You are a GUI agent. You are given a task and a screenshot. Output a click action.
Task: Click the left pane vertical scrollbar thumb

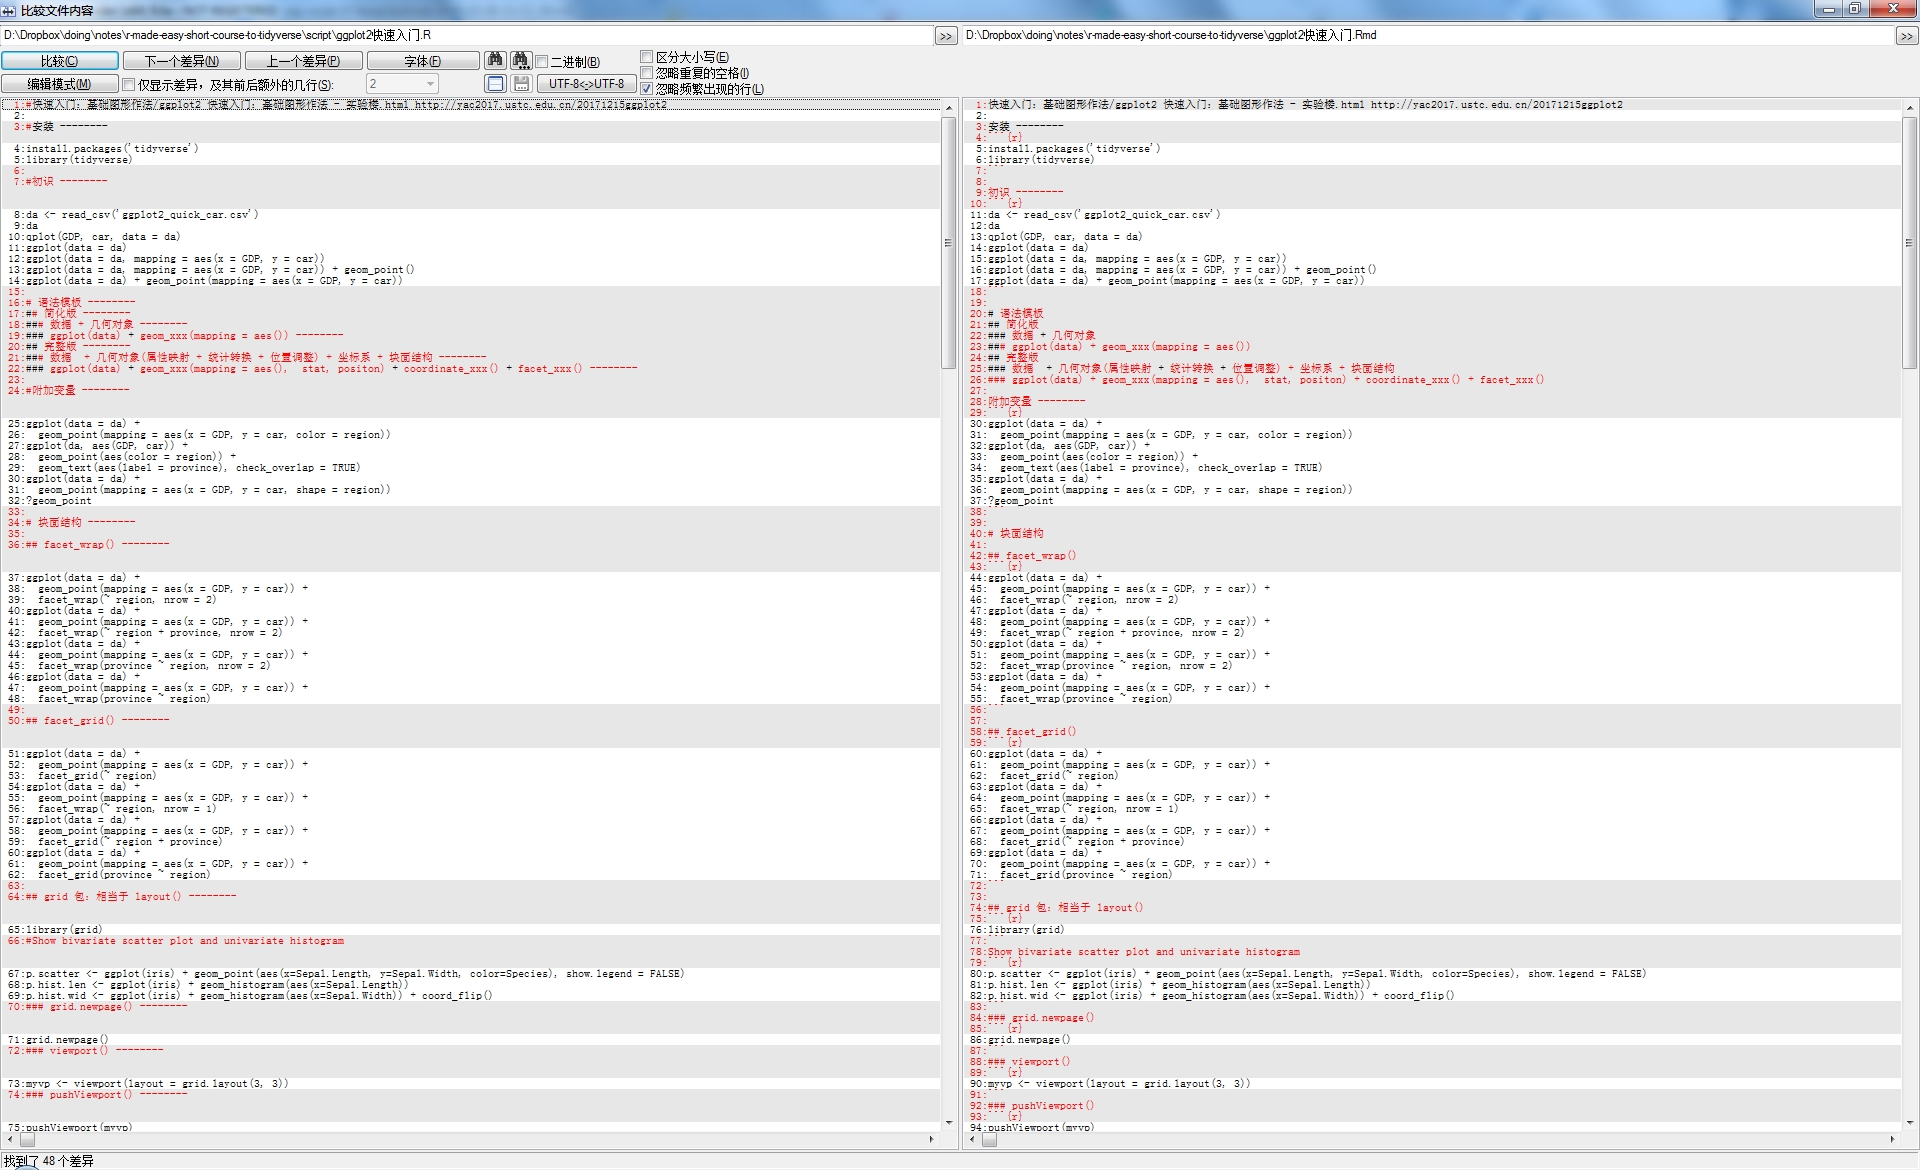[948, 242]
